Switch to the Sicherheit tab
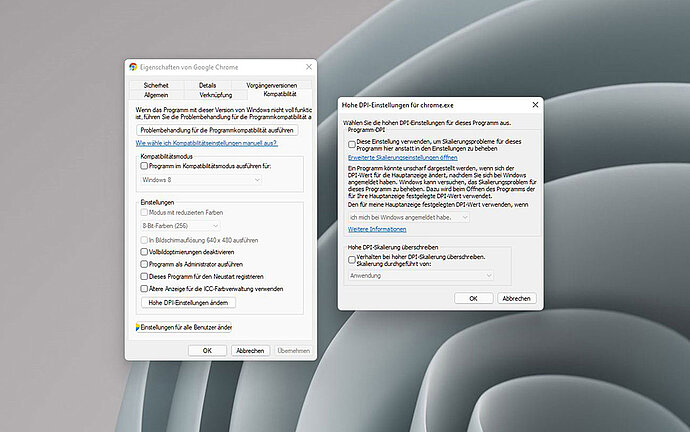690x432 pixels. point(156,85)
